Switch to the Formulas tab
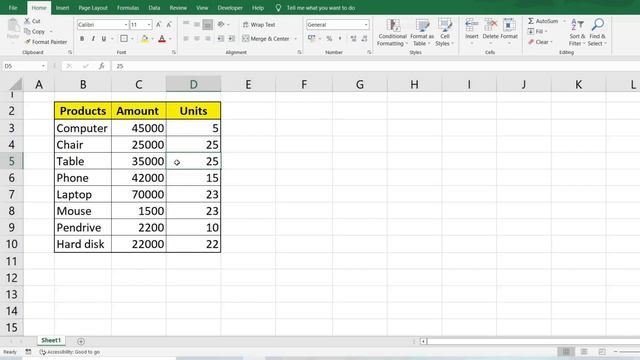 click(128, 8)
